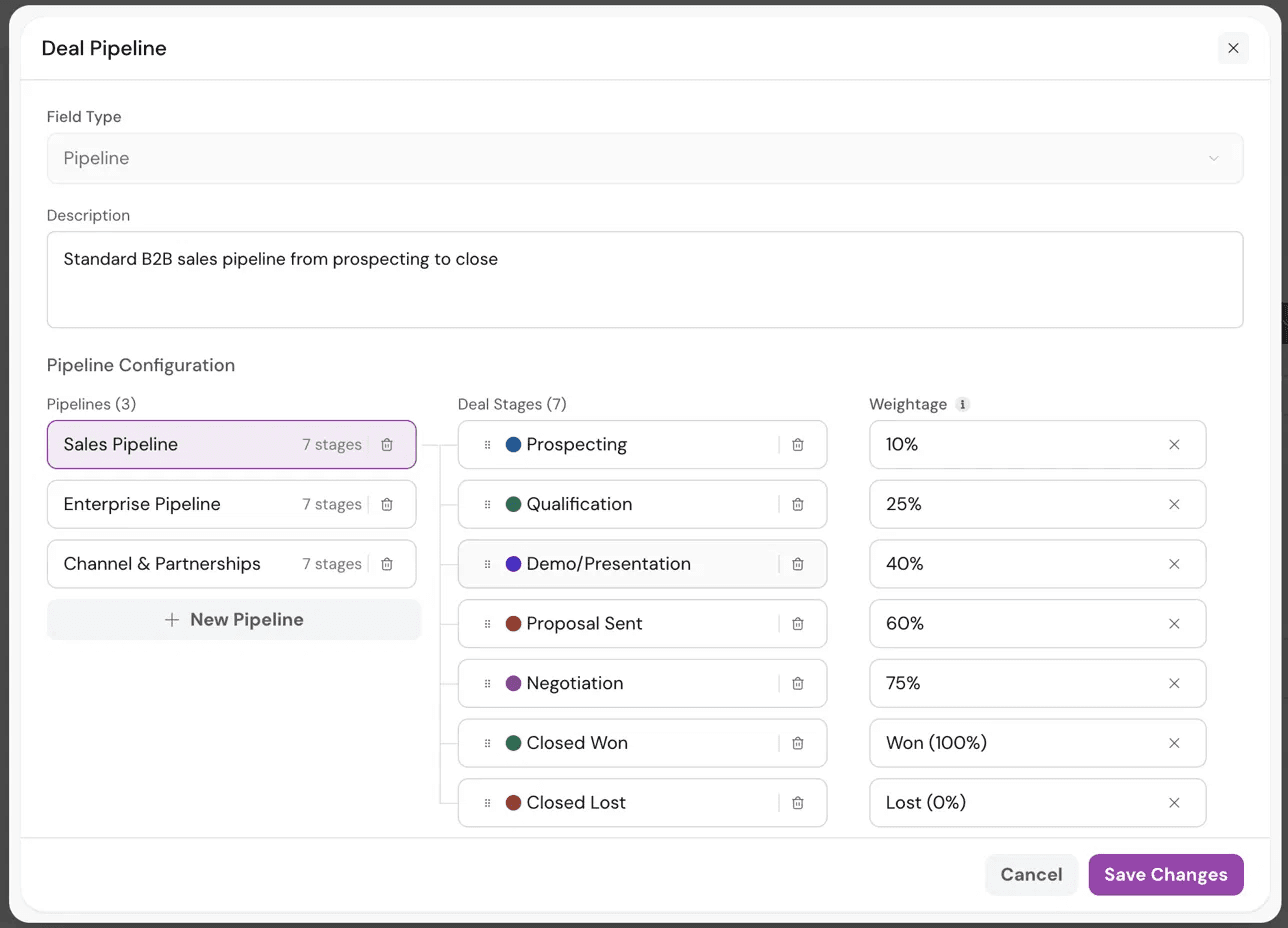Edit the Description text field
Image resolution: width=1288 pixels, height=928 pixels.
point(645,280)
